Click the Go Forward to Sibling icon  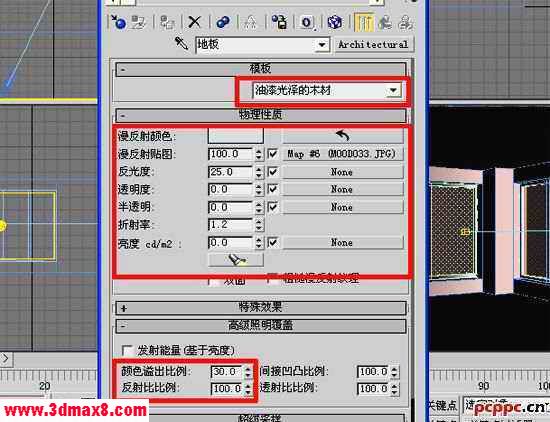coord(405,22)
